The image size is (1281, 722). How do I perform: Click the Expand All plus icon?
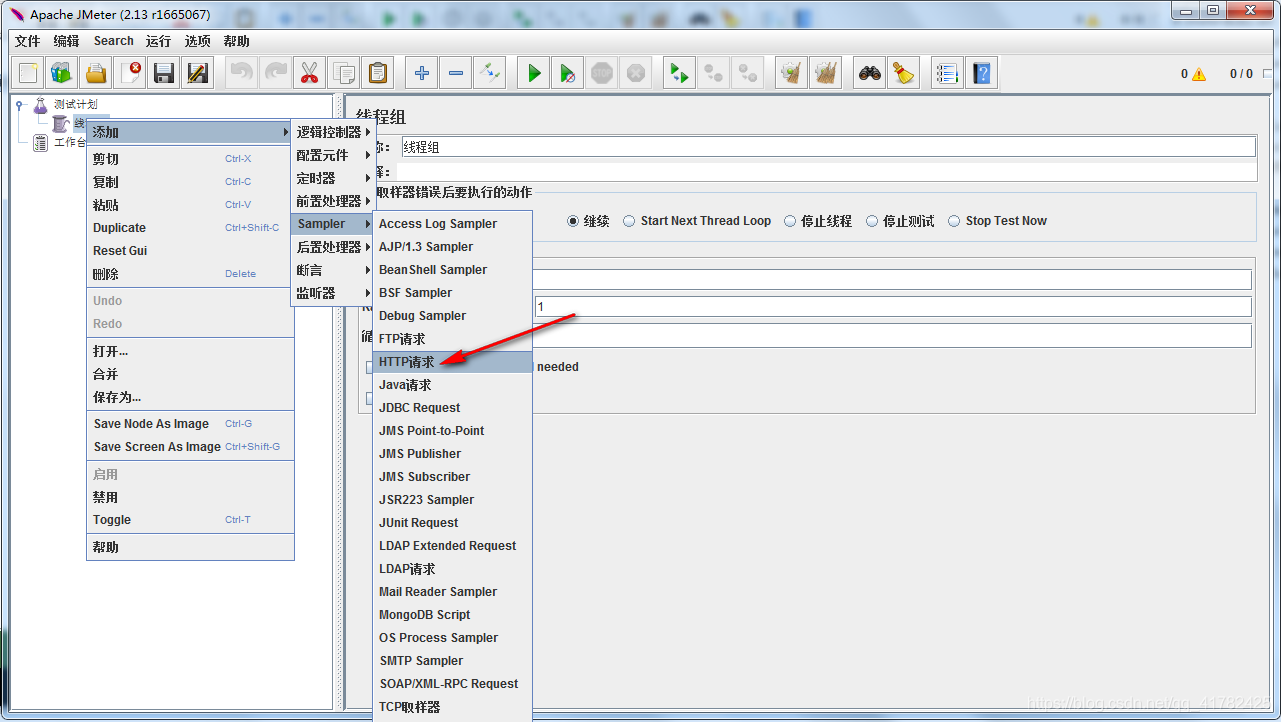tap(422, 73)
